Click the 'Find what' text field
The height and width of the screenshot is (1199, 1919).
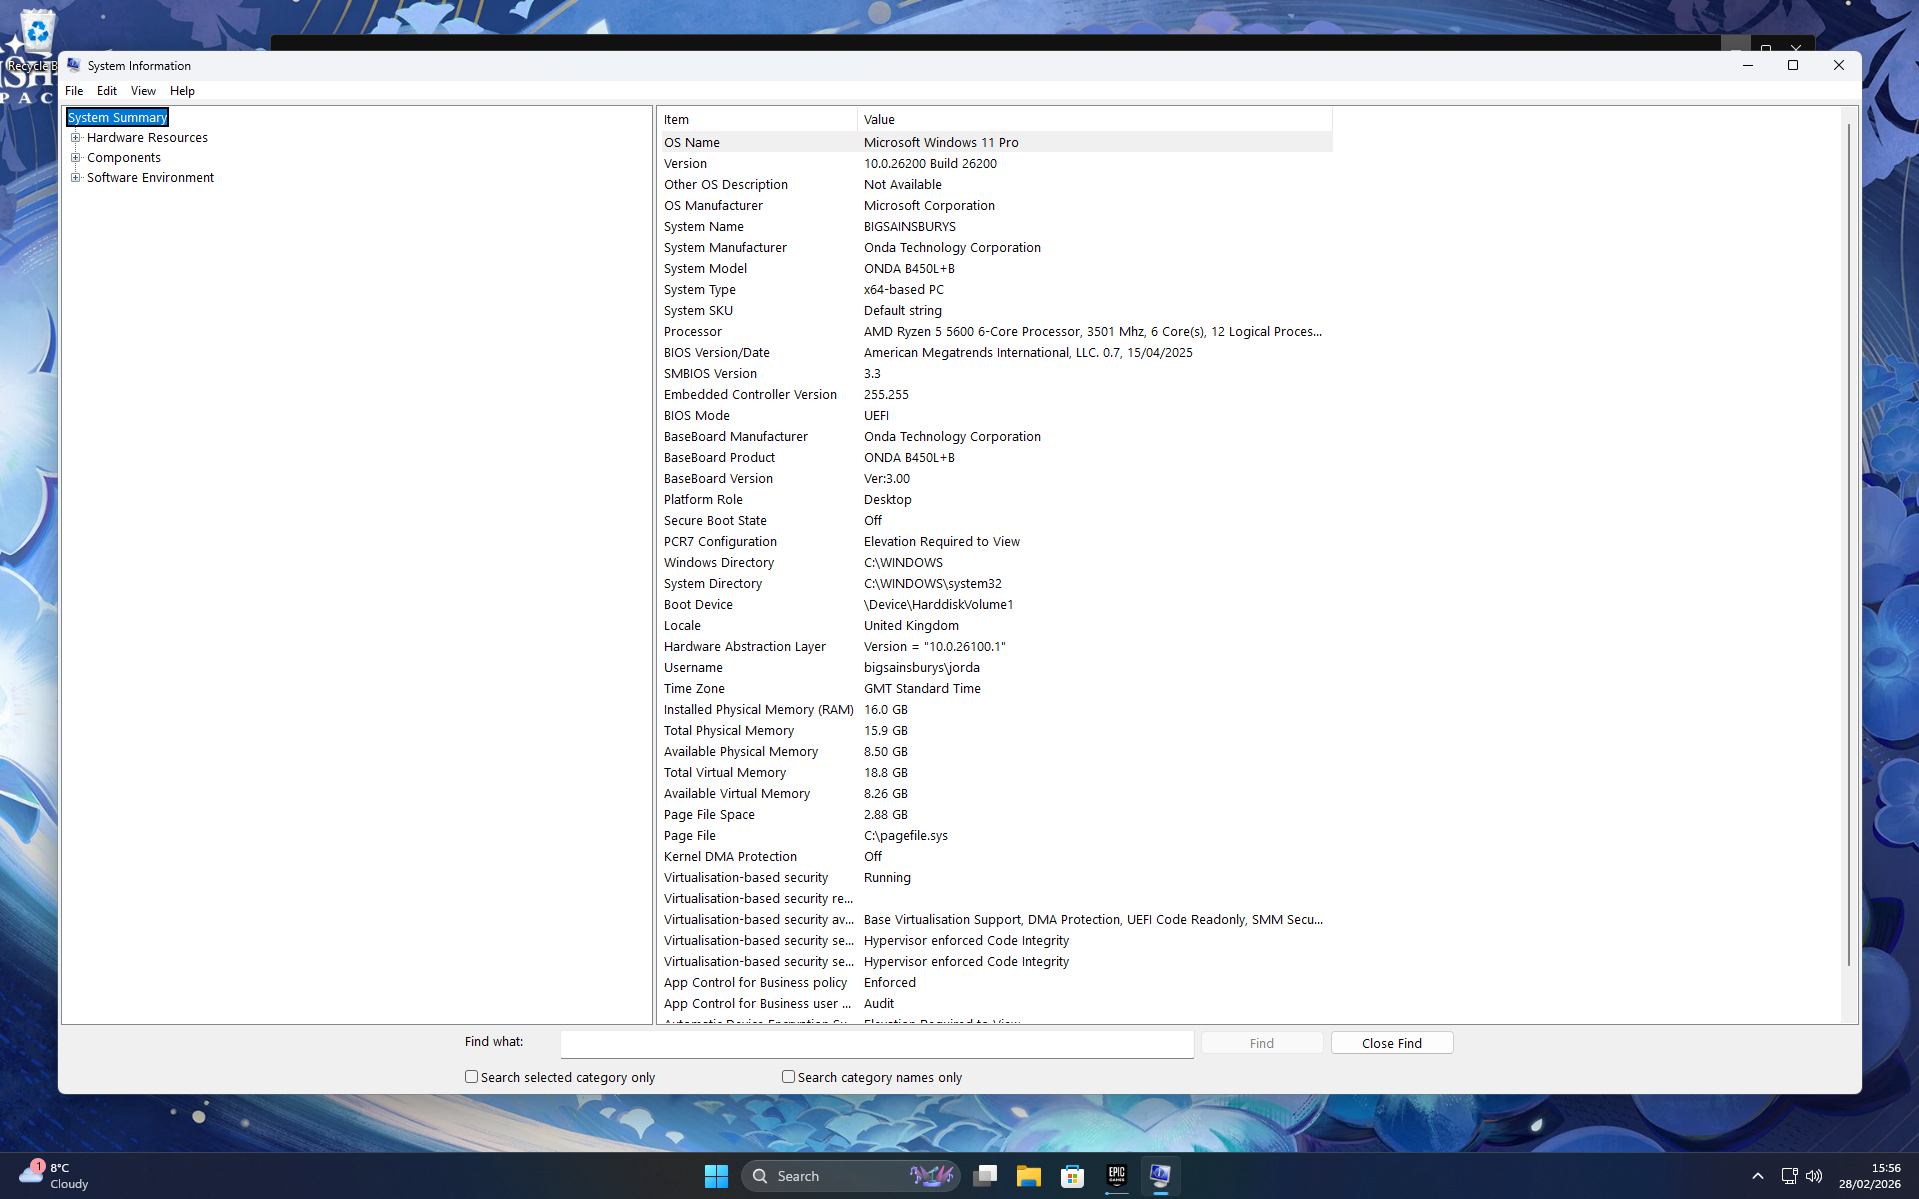tap(877, 1043)
